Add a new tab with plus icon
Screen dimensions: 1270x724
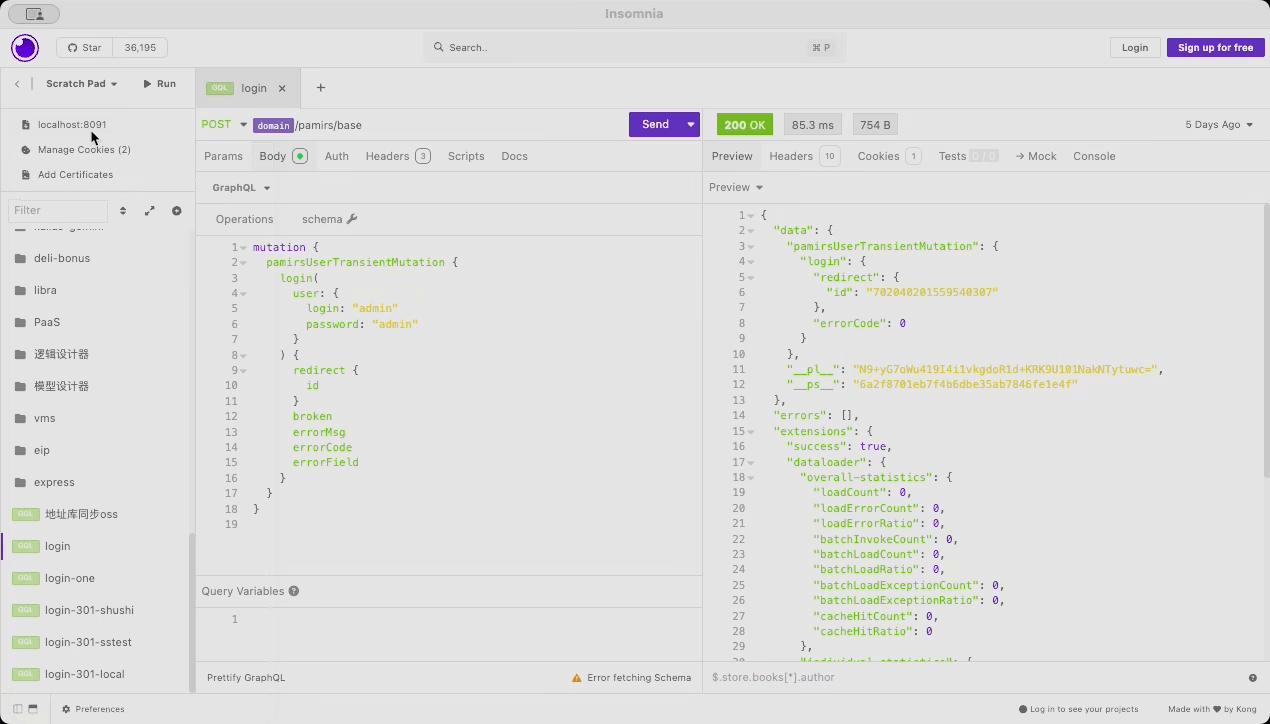[x=321, y=88]
